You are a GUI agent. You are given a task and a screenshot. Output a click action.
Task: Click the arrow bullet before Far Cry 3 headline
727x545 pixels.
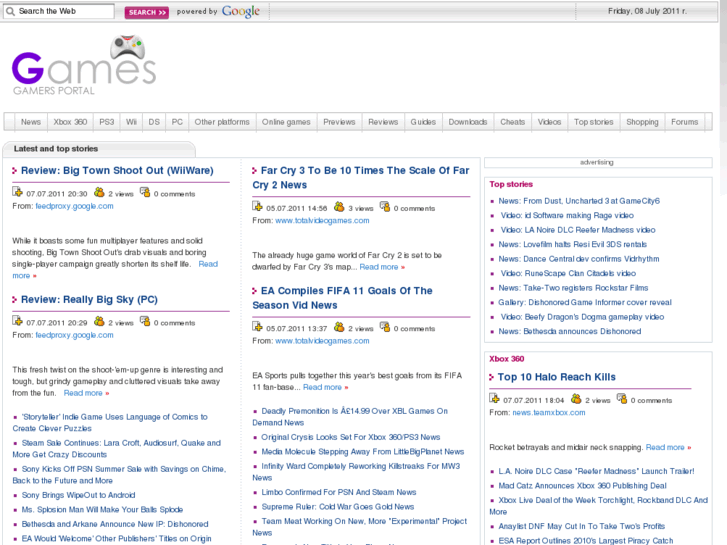click(x=255, y=171)
